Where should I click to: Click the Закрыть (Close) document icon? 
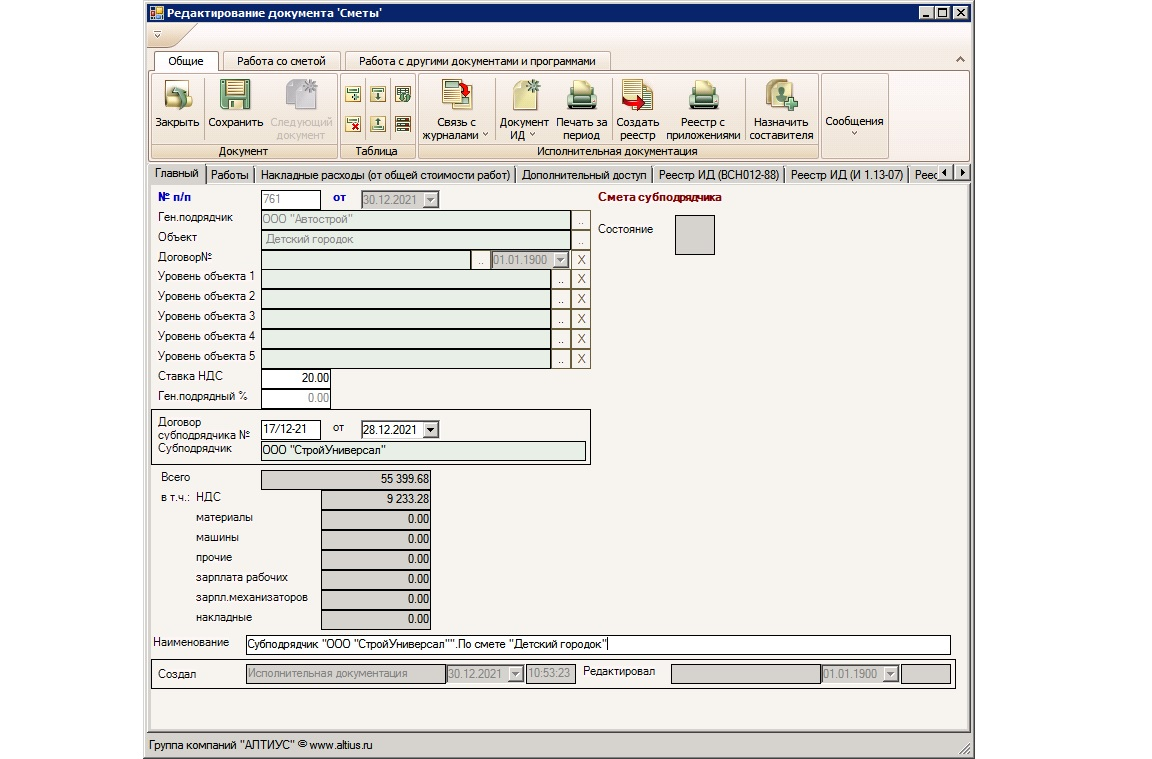point(176,98)
